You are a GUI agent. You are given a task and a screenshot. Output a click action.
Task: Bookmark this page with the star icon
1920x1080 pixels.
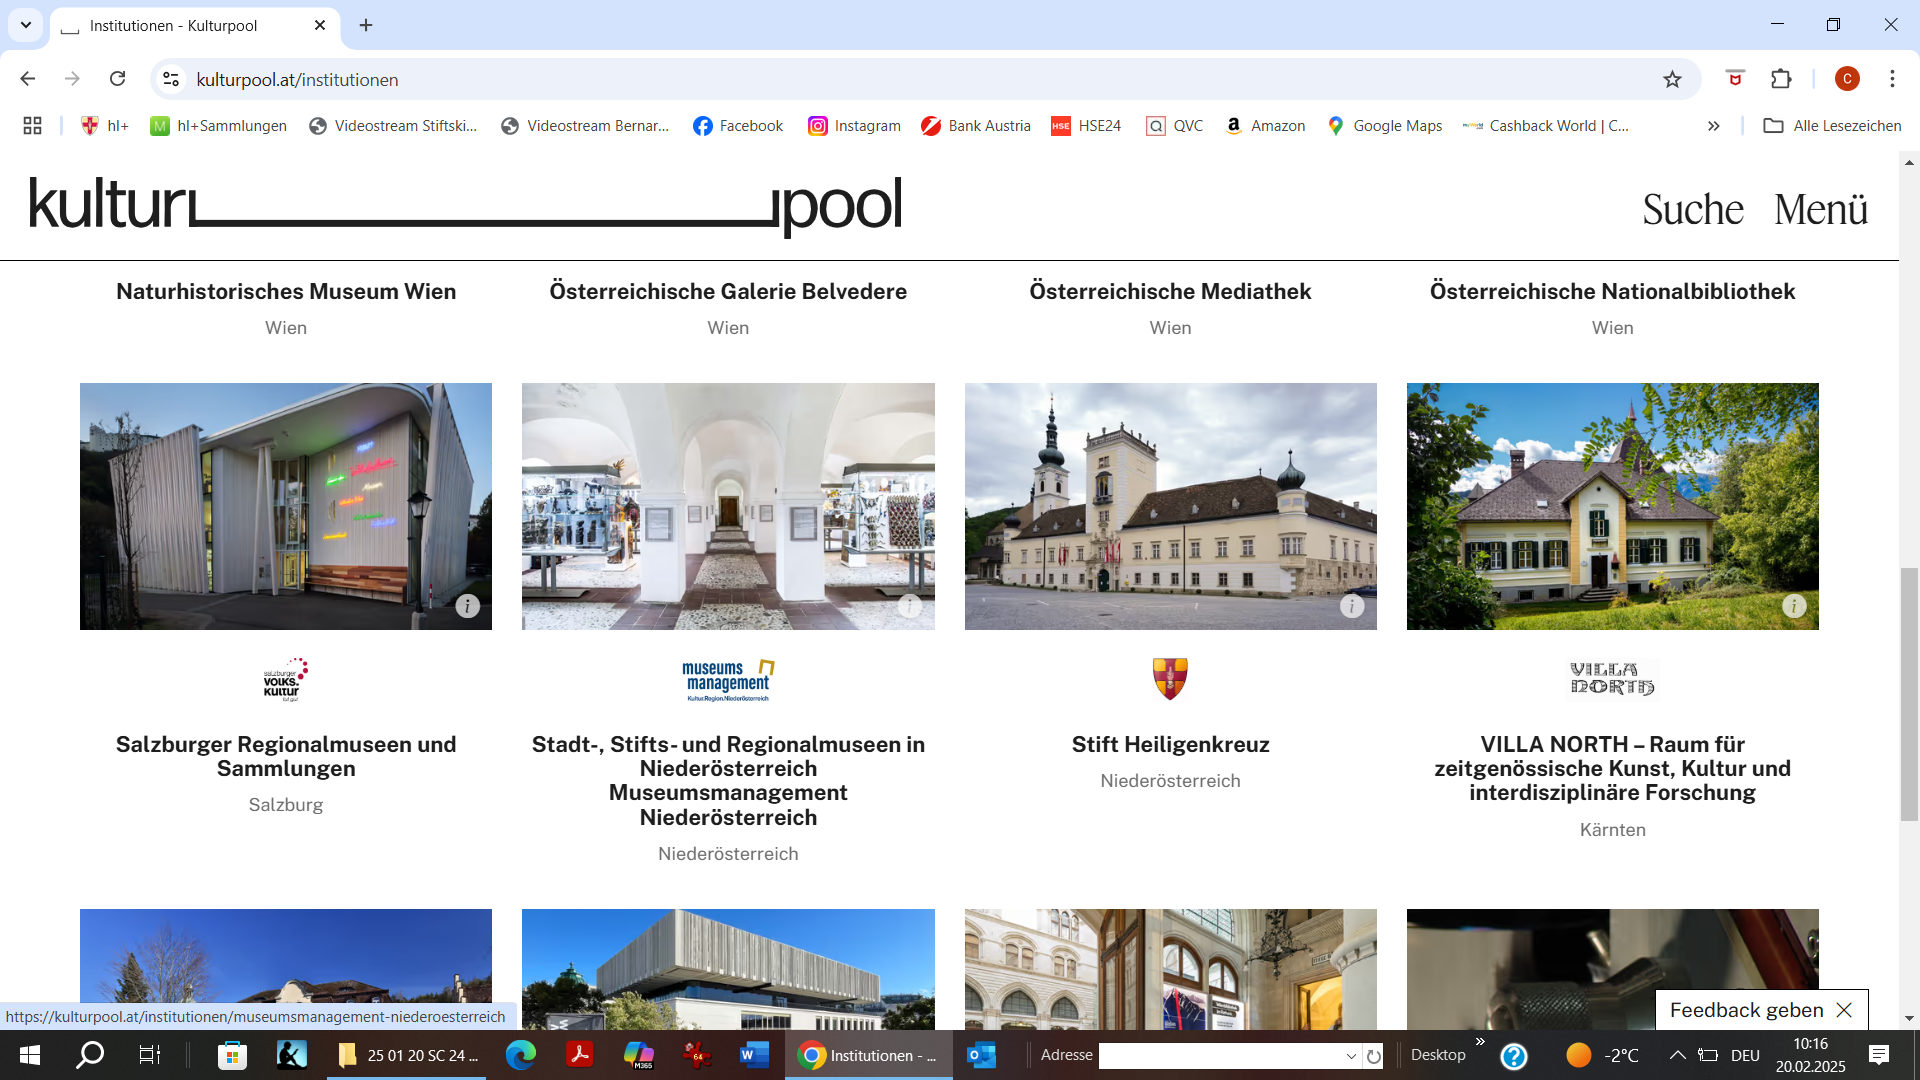click(x=1672, y=80)
